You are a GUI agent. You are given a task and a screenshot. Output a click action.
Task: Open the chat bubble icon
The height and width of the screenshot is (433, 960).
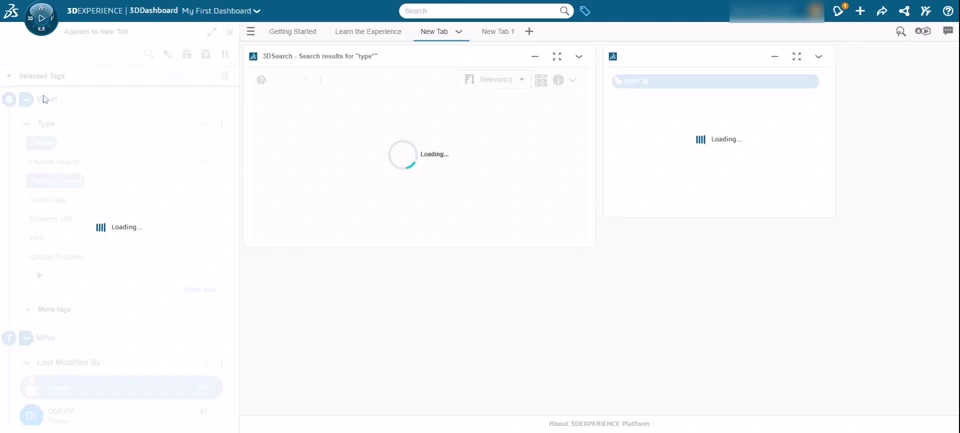pos(948,31)
